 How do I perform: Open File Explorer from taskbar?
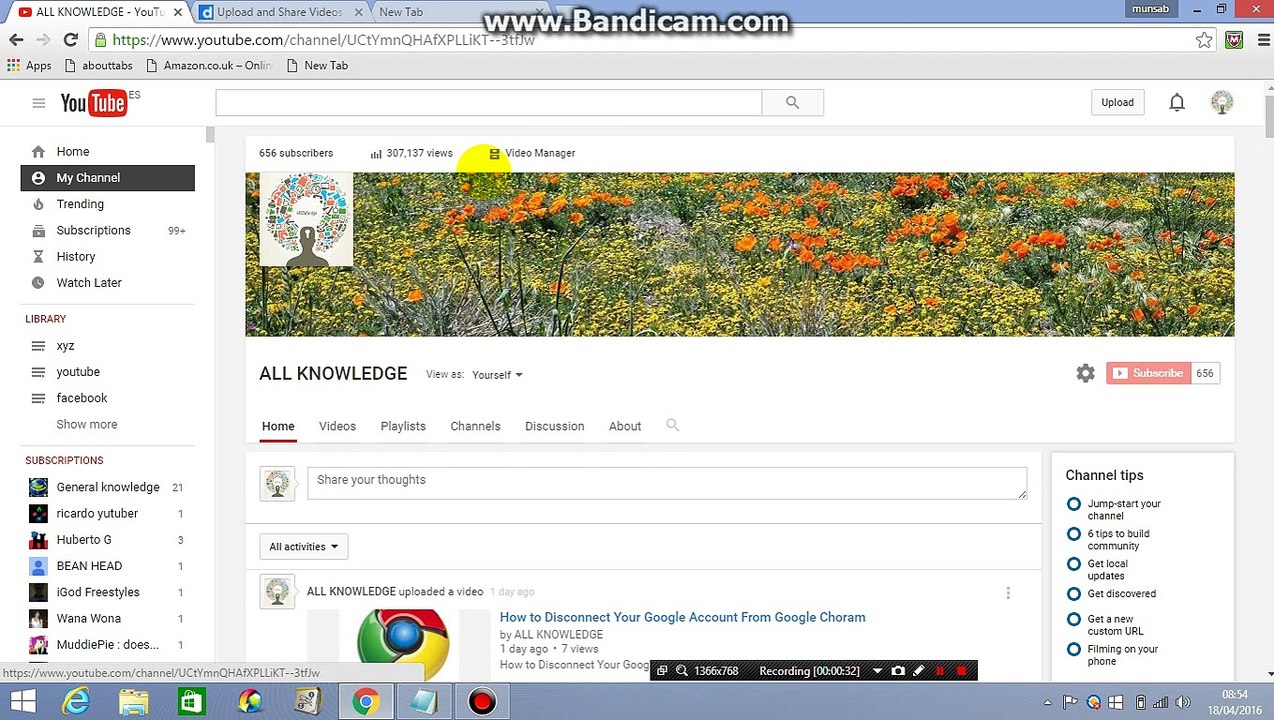click(x=134, y=702)
